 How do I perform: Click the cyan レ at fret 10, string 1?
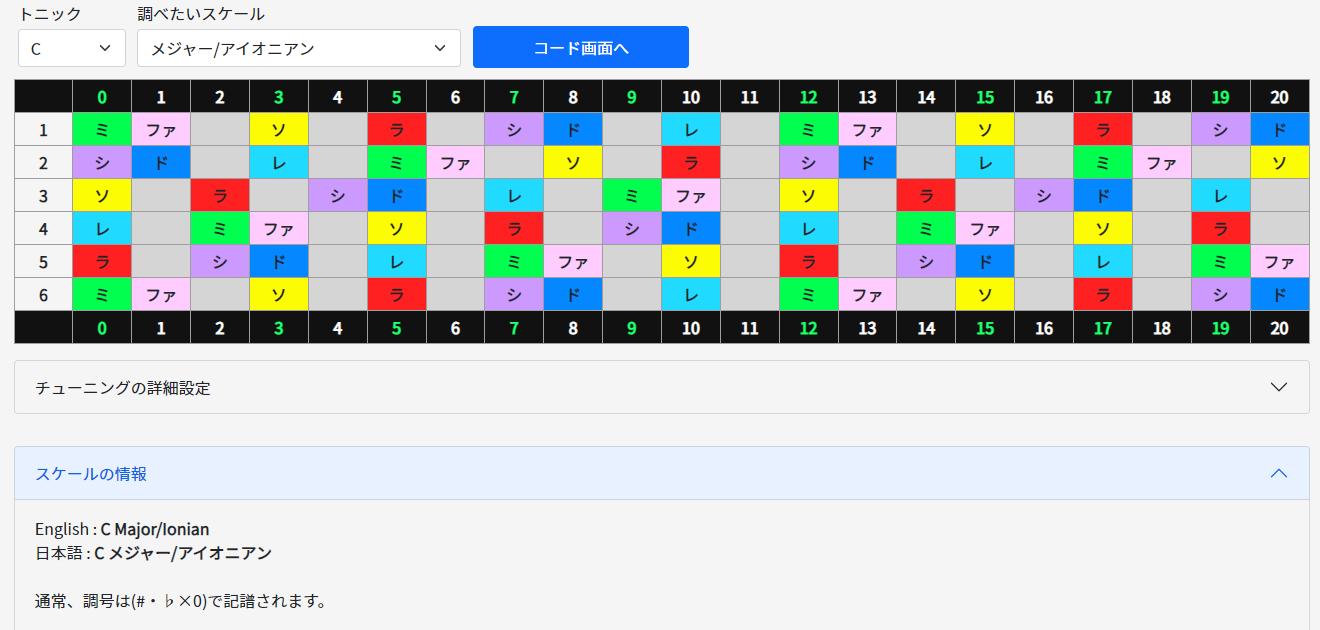690,129
